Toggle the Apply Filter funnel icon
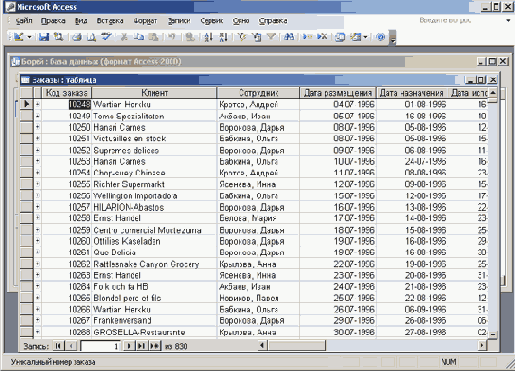 271,37
